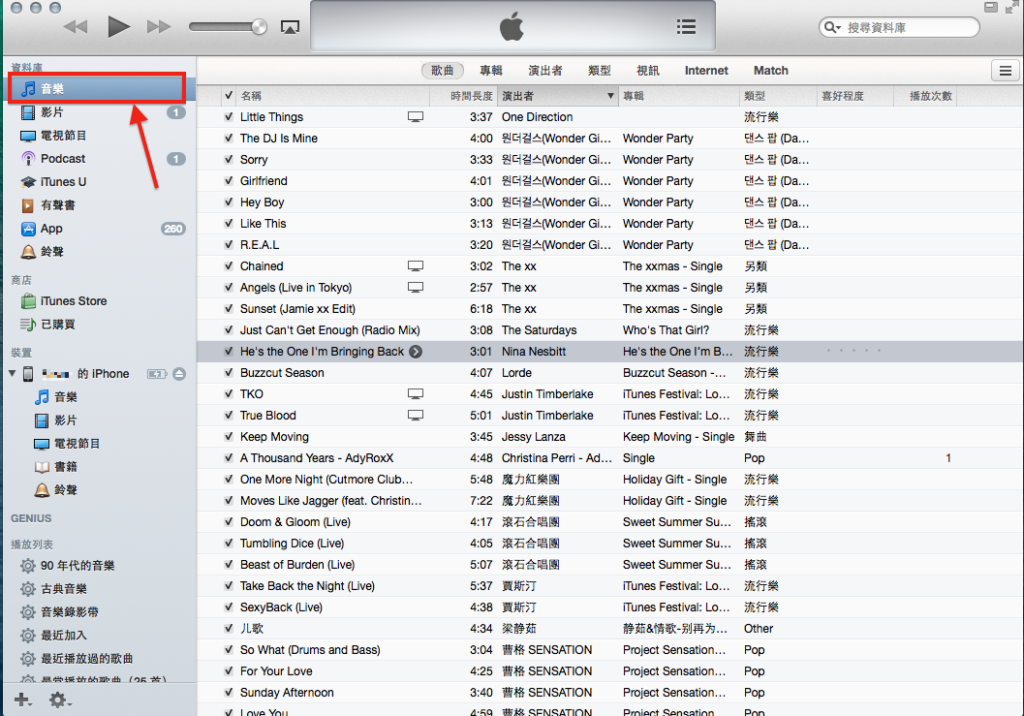Screen dimensions: 1024x716
Task: Enter full screen mode
Action: tap(1012, 7)
